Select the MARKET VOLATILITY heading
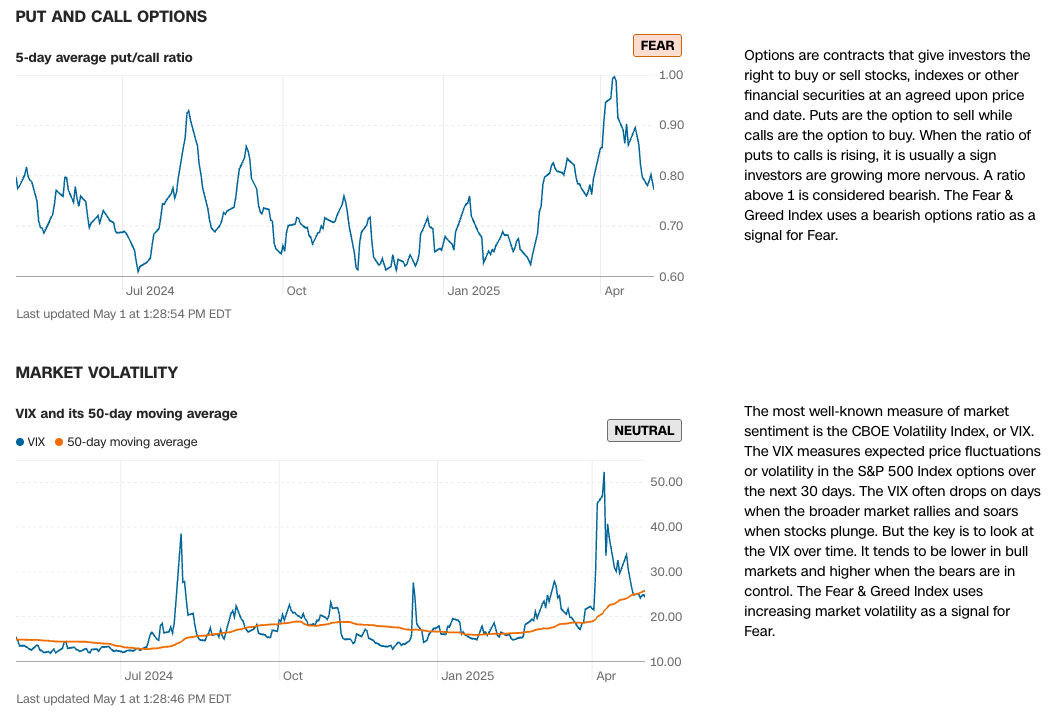The width and height of the screenshot is (1049, 719). point(97,373)
